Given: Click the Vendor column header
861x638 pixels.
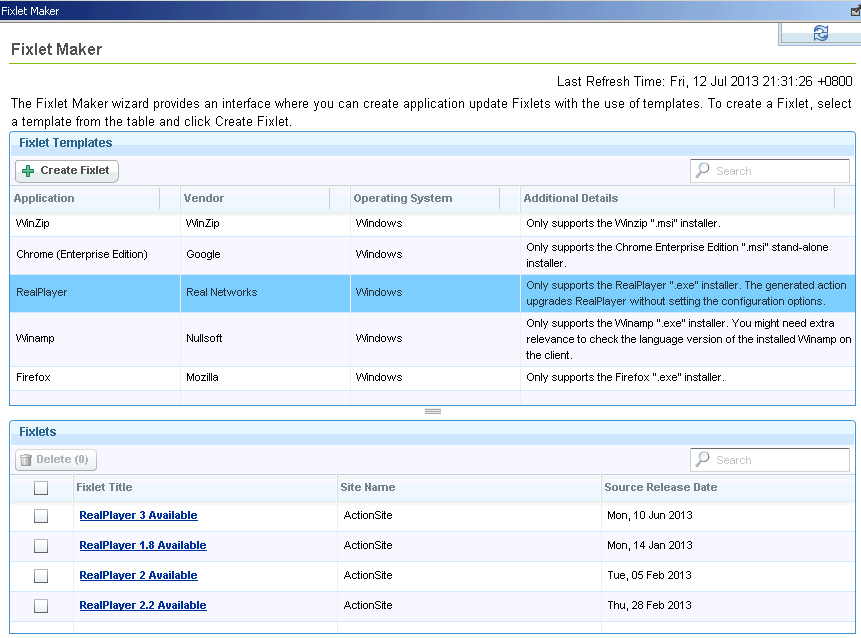Looking at the screenshot, I should (x=205, y=198).
